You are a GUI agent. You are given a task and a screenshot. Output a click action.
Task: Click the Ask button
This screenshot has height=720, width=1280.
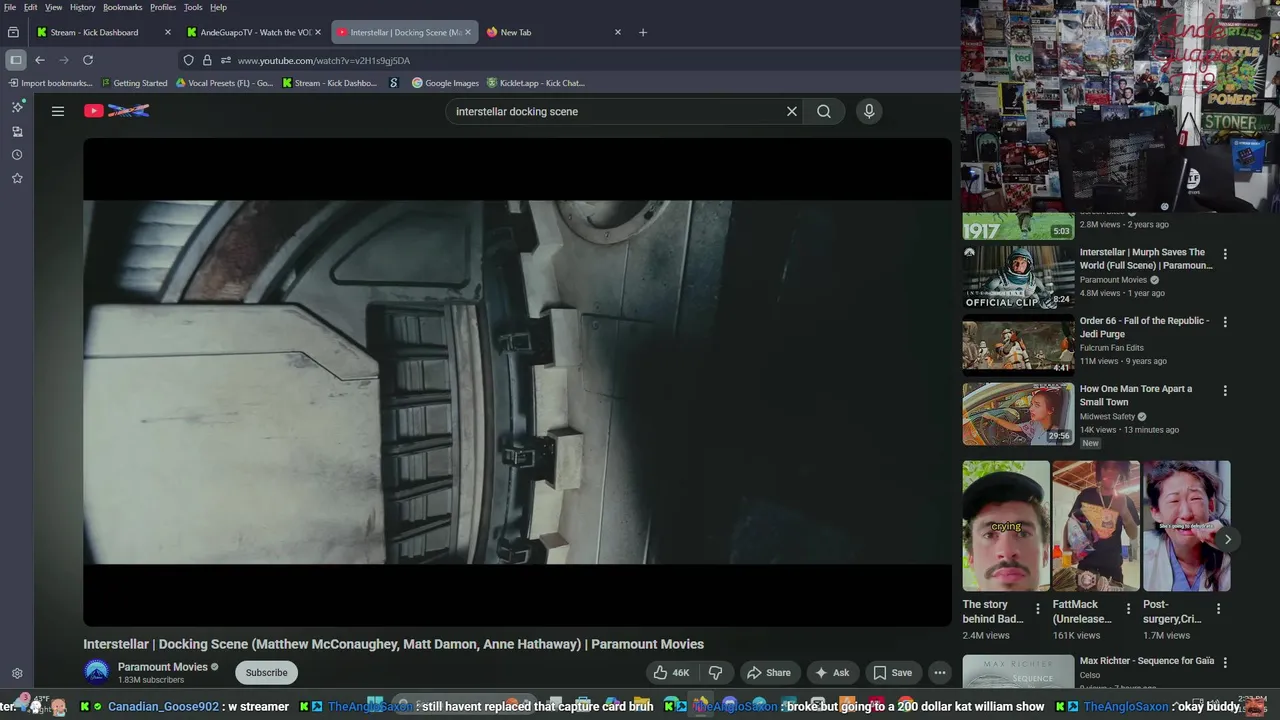pyautogui.click(x=832, y=673)
